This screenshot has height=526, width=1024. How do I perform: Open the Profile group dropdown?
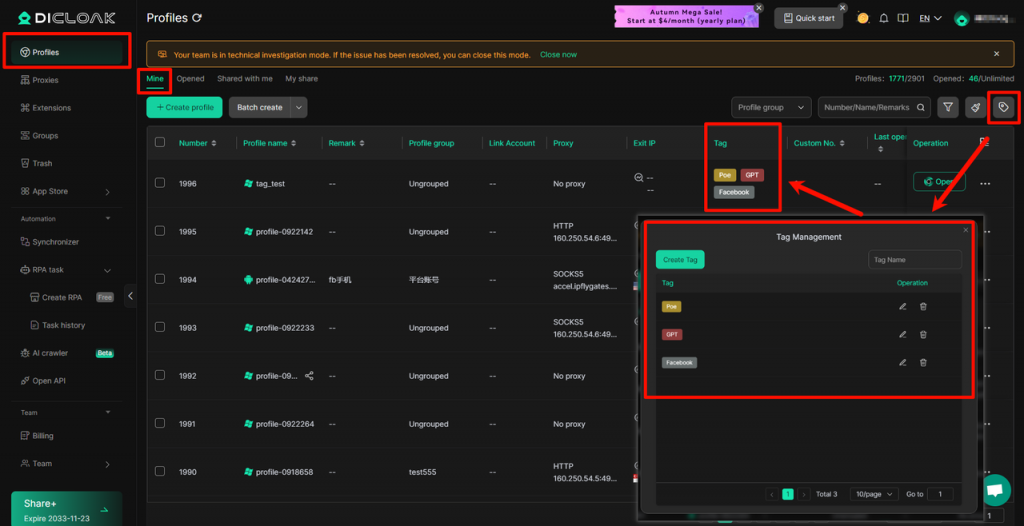(771, 107)
